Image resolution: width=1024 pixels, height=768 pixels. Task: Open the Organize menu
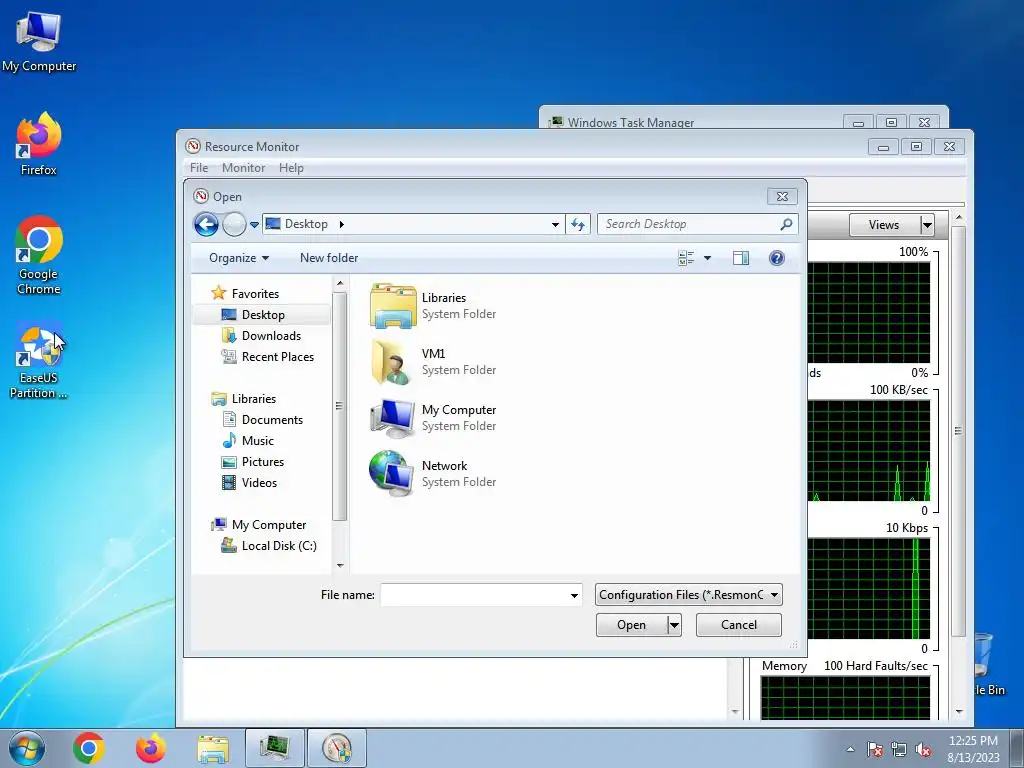click(x=239, y=258)
